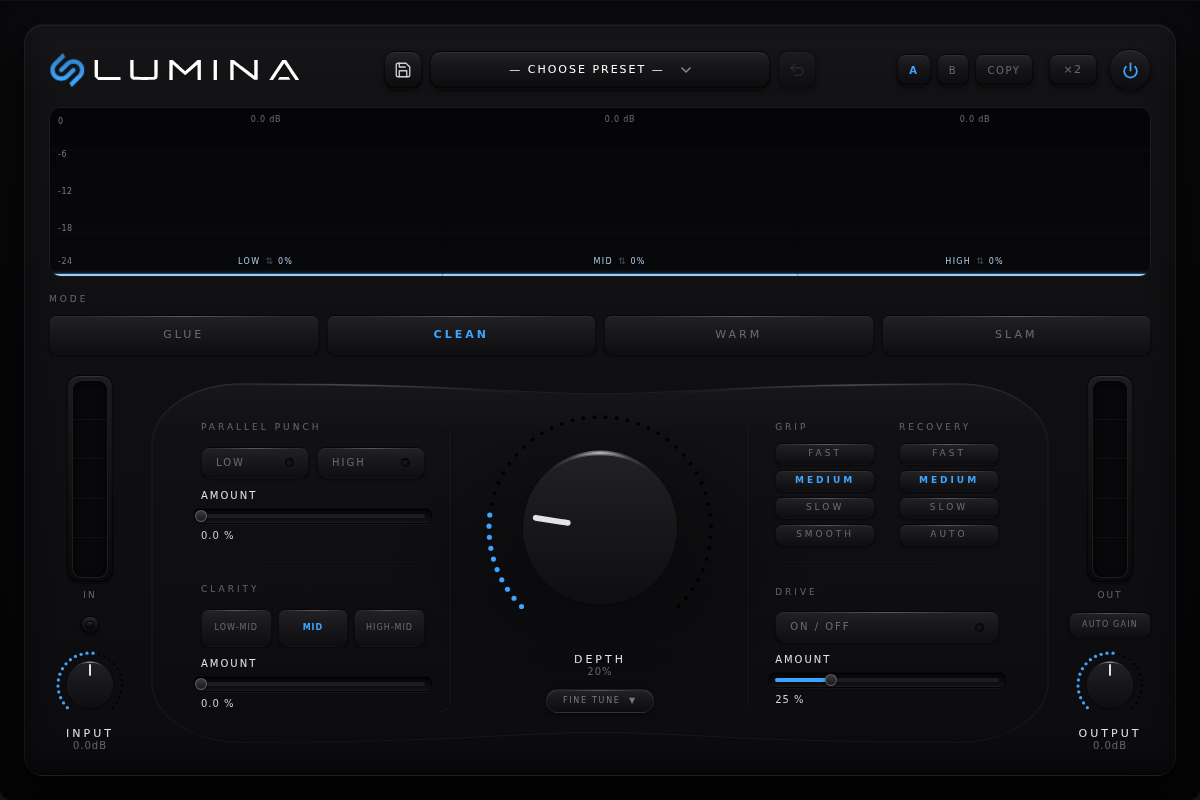1200x800 pixels.
Task: Click the Input 0.0dB value
Action: click(90, 746)
